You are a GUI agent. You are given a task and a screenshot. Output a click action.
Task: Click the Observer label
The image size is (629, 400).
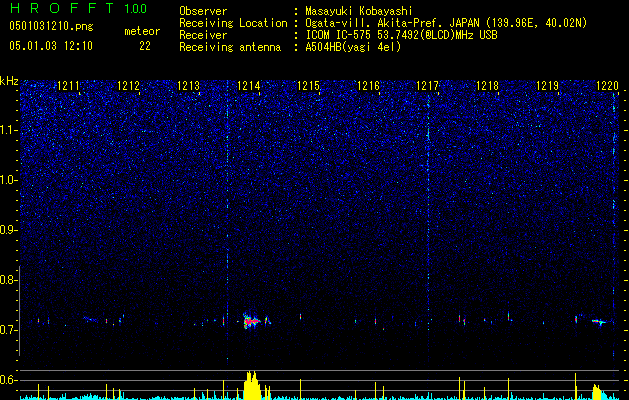(203, 11)
